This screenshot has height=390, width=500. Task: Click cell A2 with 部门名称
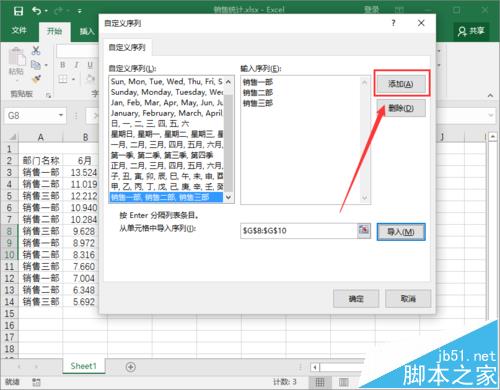(x=41, y=161)
